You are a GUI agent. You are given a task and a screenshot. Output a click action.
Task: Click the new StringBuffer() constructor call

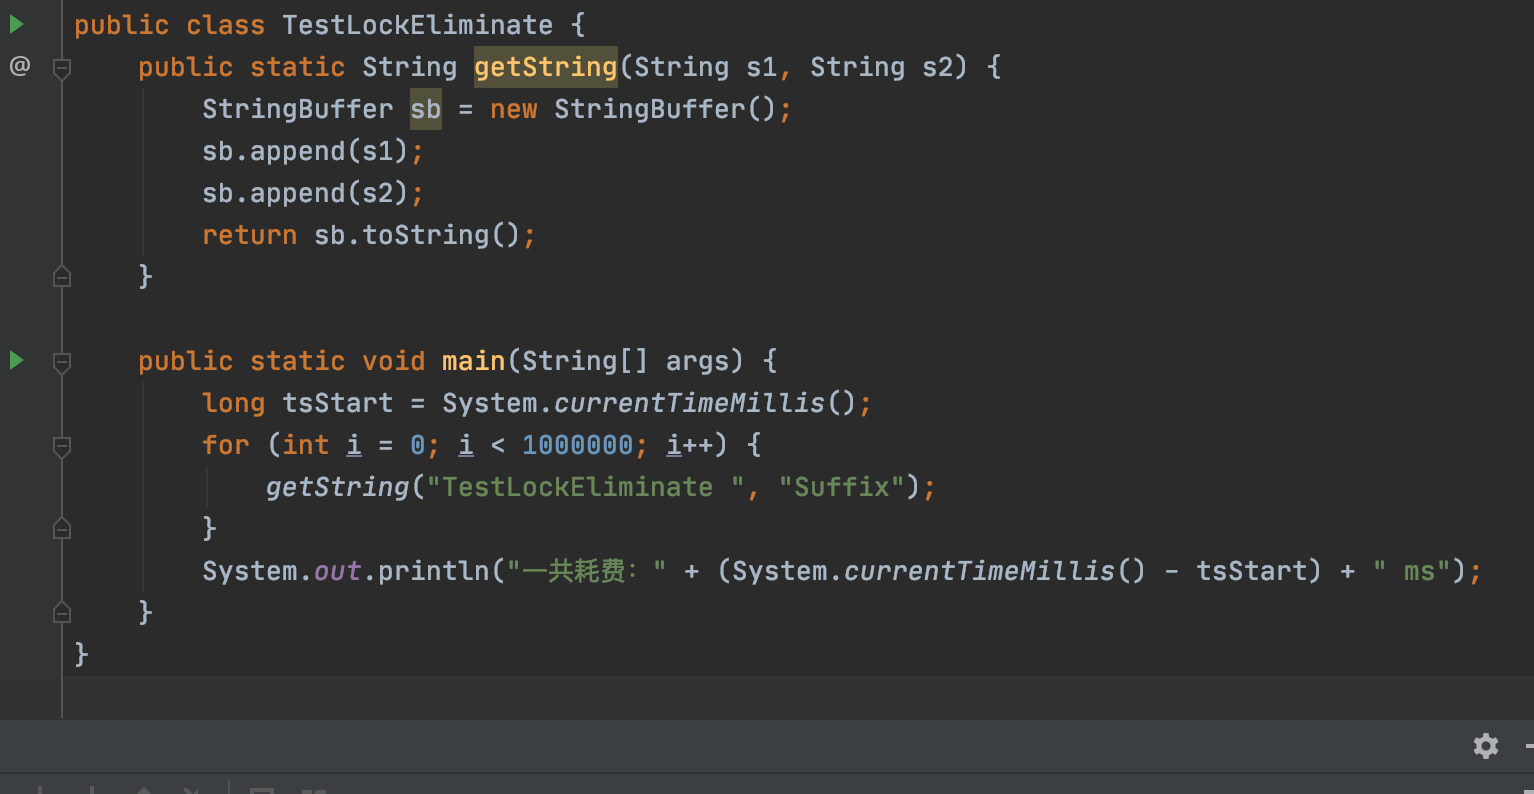pyautogui.click(x=633, y=109)
